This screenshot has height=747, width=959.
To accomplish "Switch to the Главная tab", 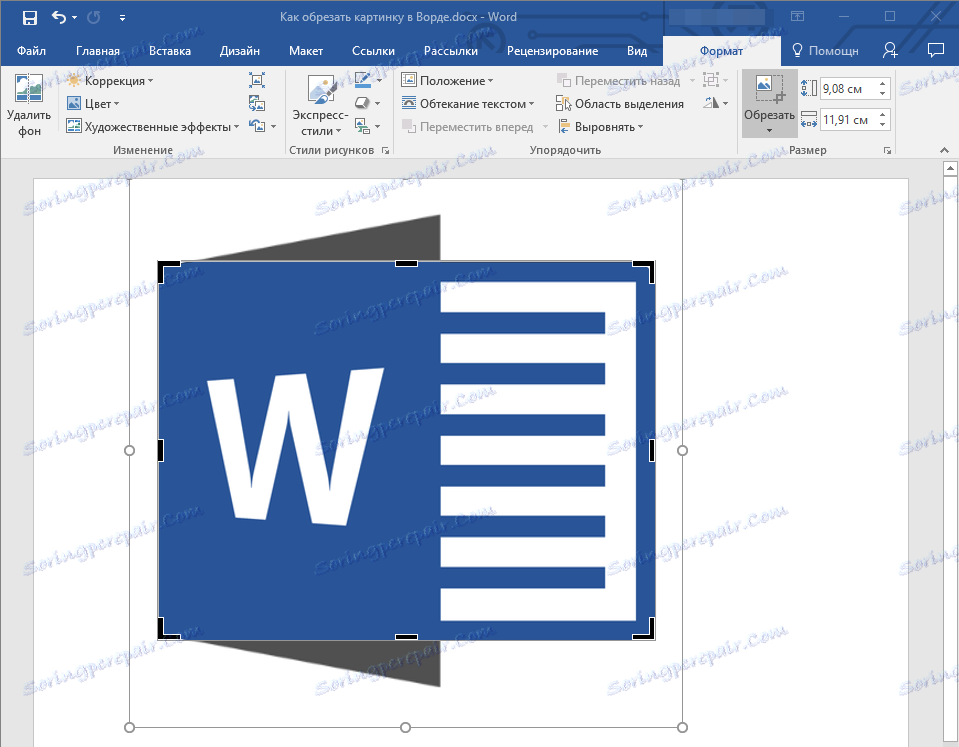I will (98, 51).
